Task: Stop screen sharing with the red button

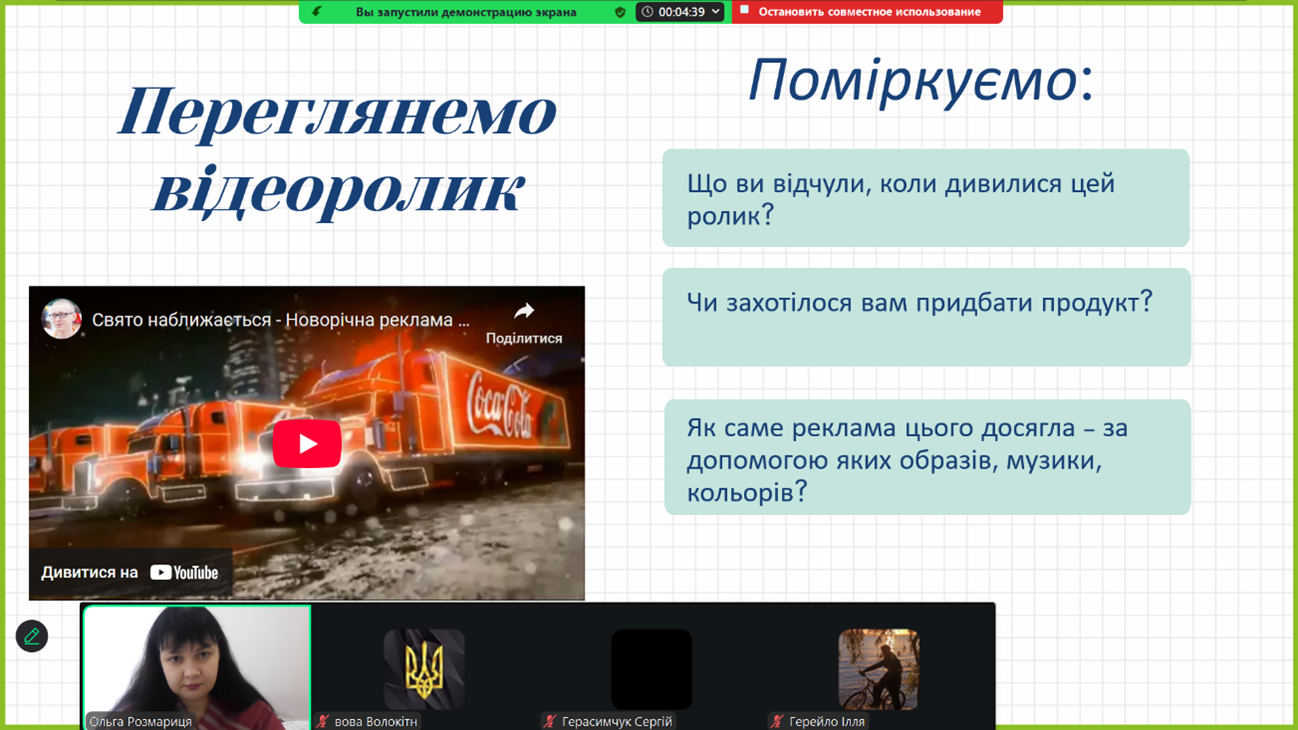Action: coord(867,12)
